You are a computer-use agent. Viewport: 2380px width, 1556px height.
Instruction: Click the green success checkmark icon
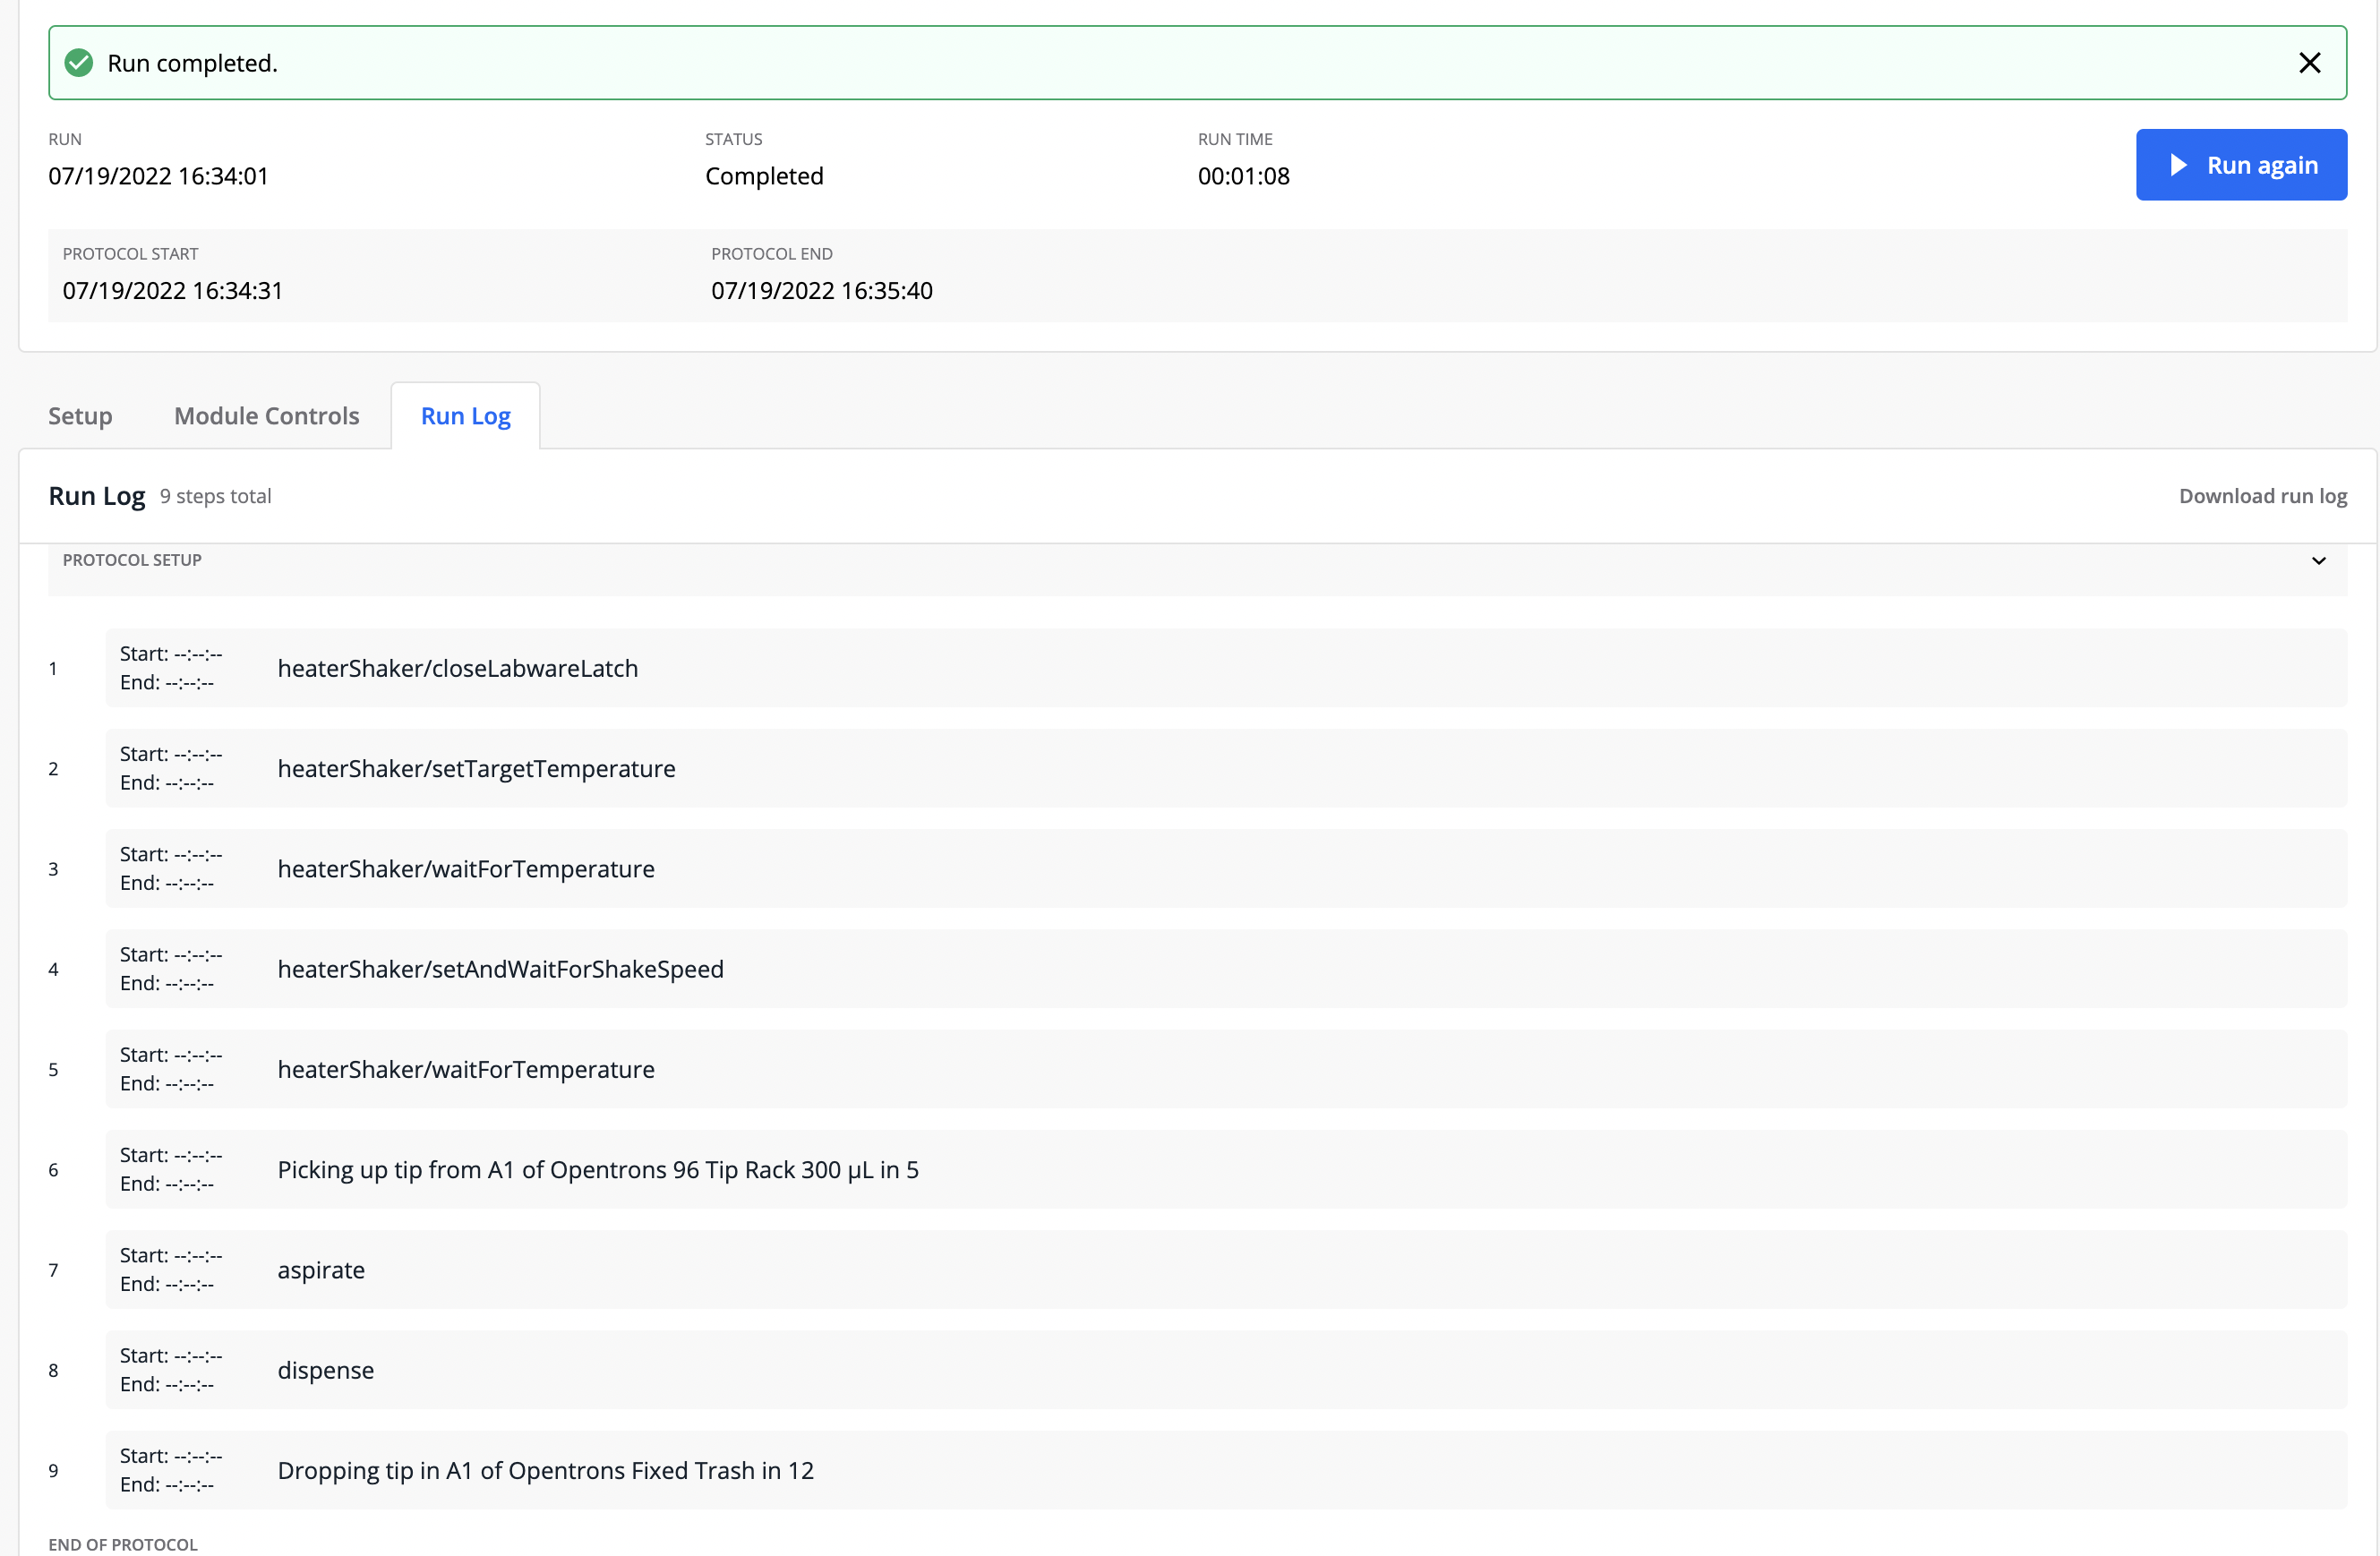[x=78, y=62]
